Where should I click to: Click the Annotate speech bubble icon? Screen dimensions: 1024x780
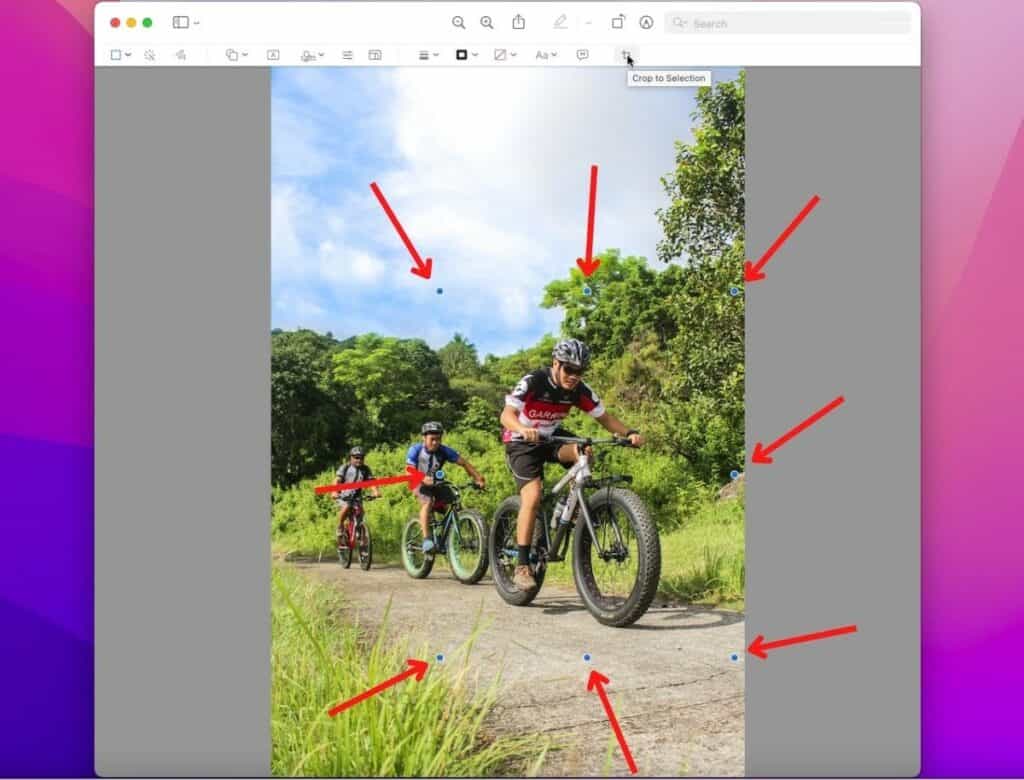coord(583,55)
